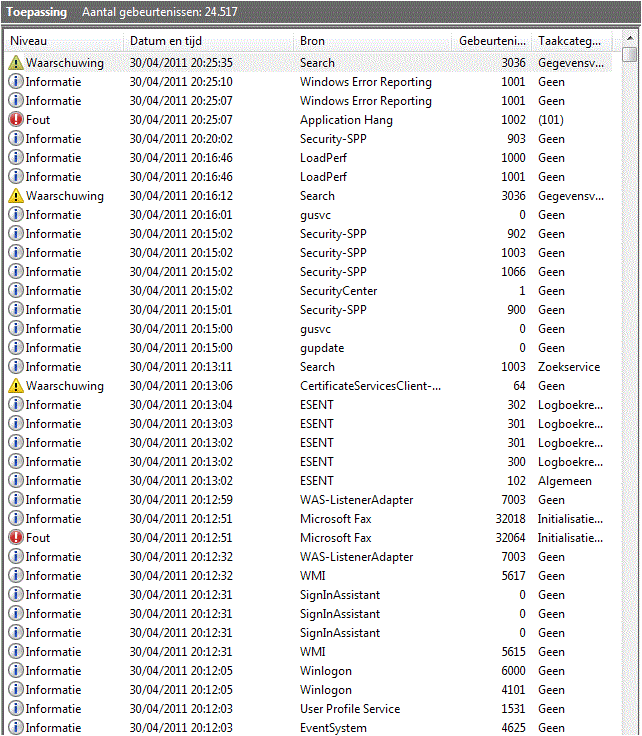This screenshot has height=736, width=642.
Task: Sort by the Gebeurteni... column header
Action: [x=492, y=41]
